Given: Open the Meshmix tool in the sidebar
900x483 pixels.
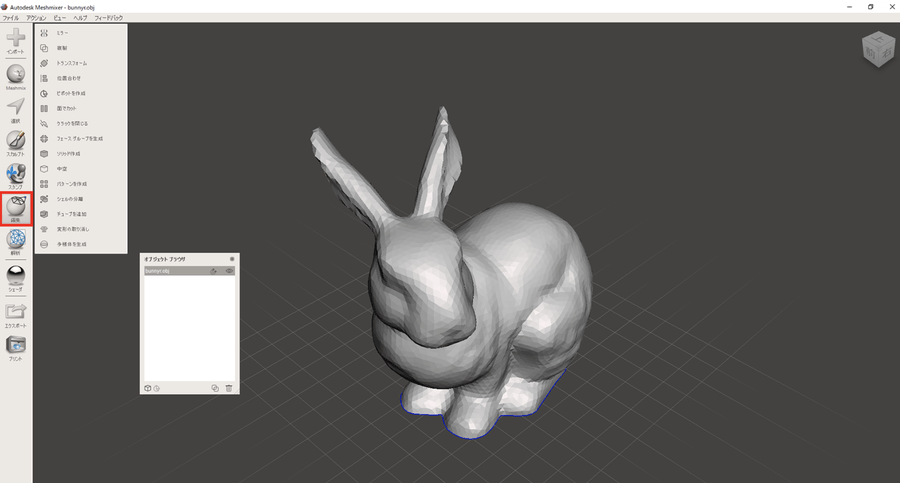Looking at the screenshot, I should point(16,75).
